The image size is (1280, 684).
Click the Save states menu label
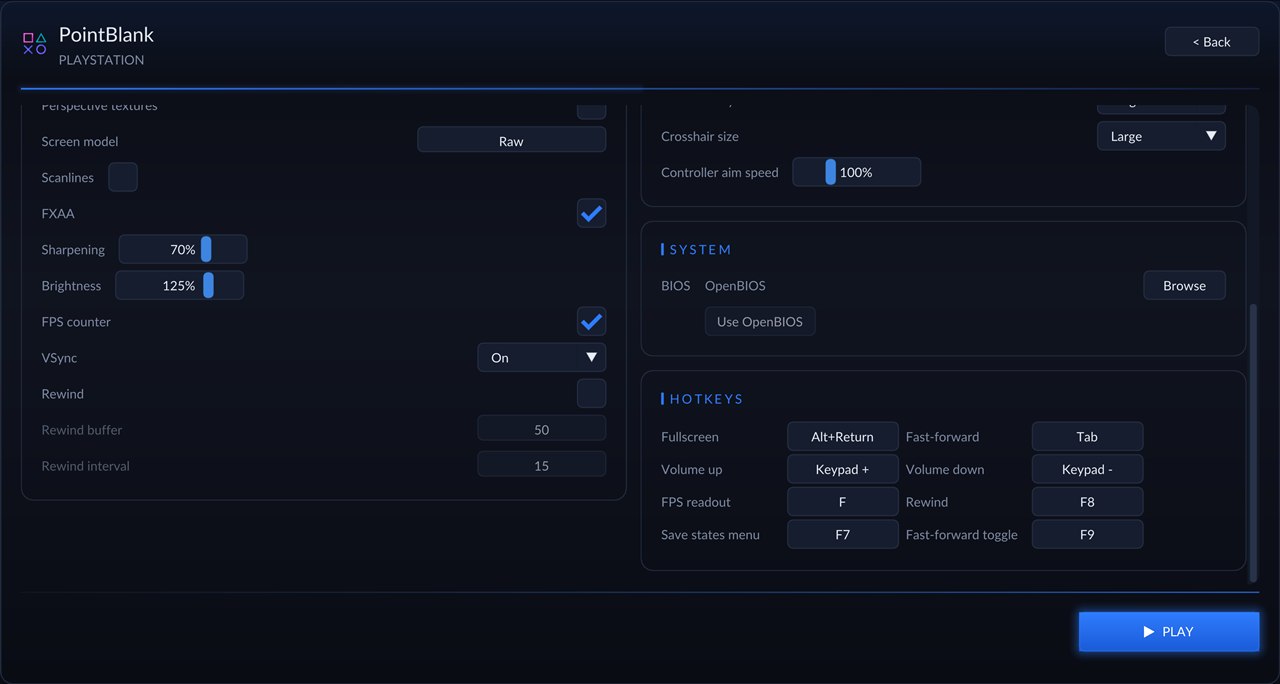coord(710,534)
